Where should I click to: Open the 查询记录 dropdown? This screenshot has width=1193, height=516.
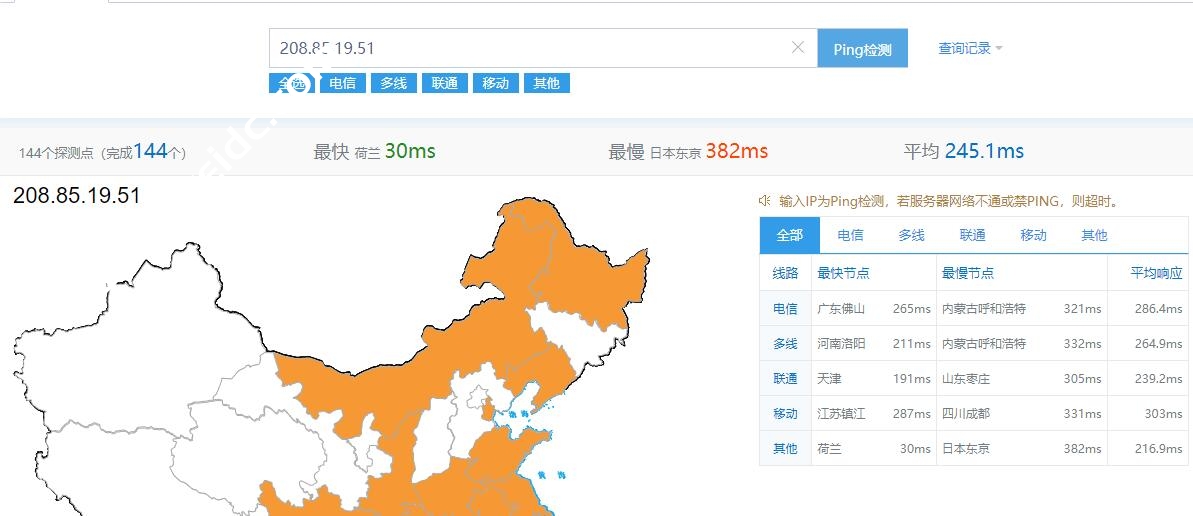pos(970,49)
